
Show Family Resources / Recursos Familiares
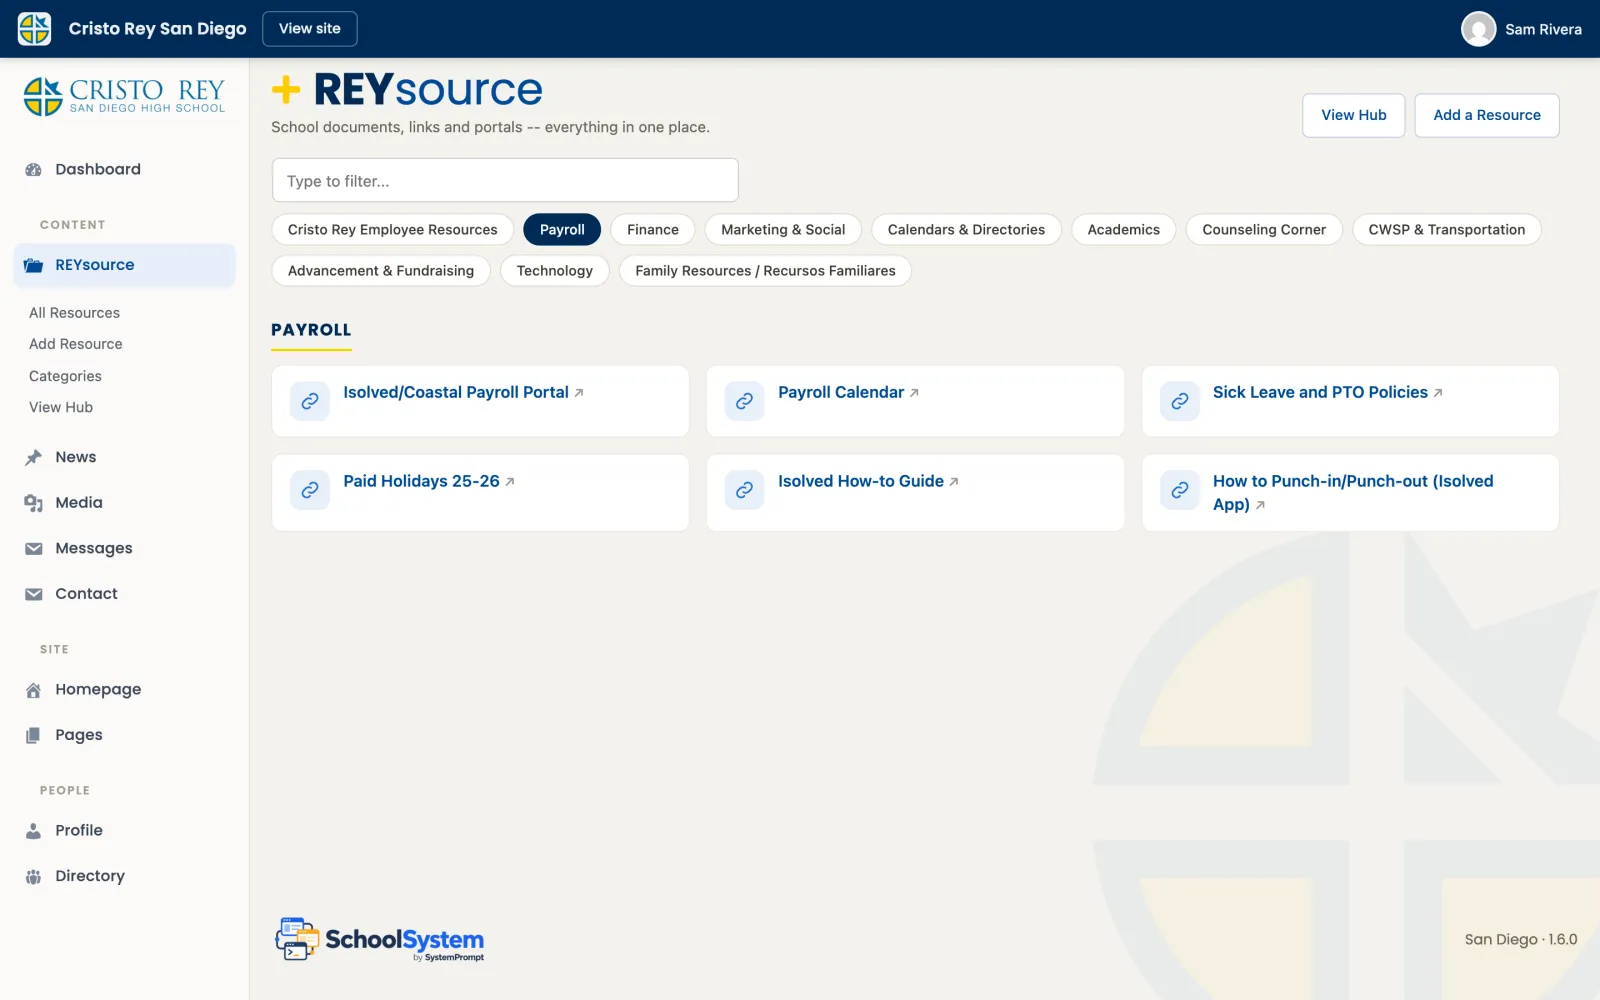pyautogui.click(x=765, y=271)
